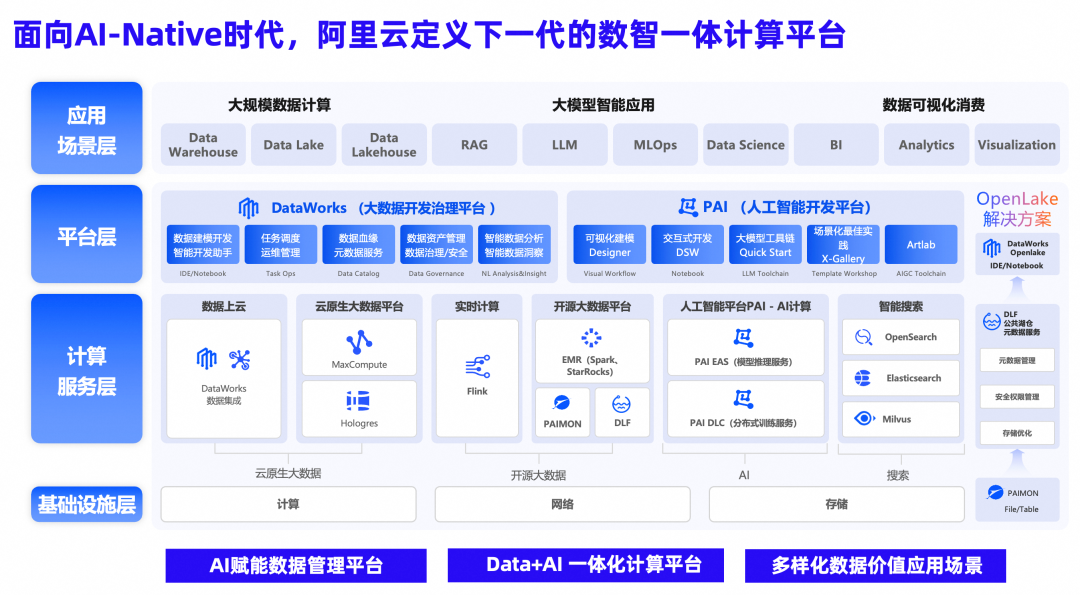Select the DLF icon under 开源大数据平台
The image size is (1080, 595).
[621, 404]
